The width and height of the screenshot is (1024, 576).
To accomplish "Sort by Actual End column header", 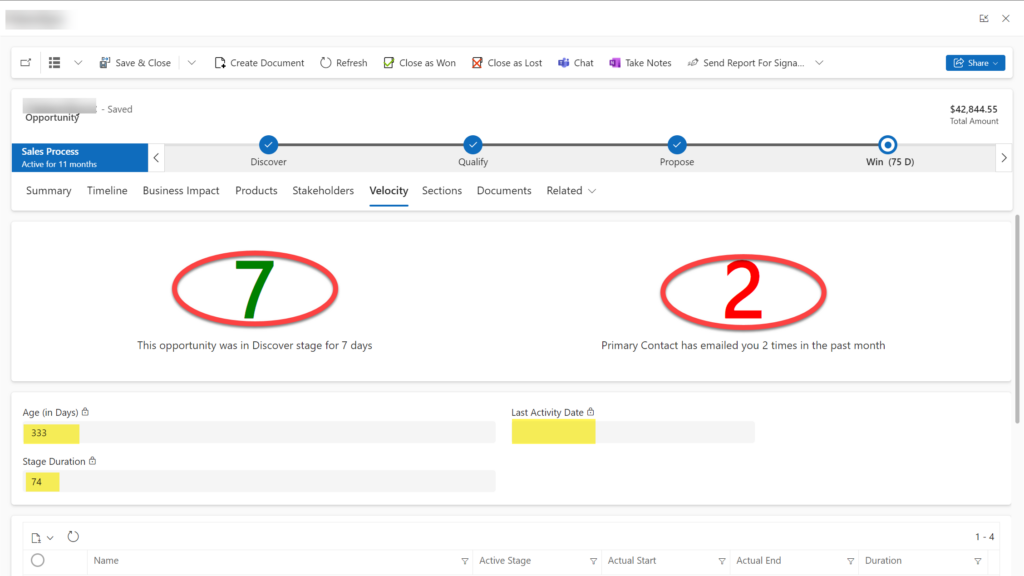I will coord(758,560).
